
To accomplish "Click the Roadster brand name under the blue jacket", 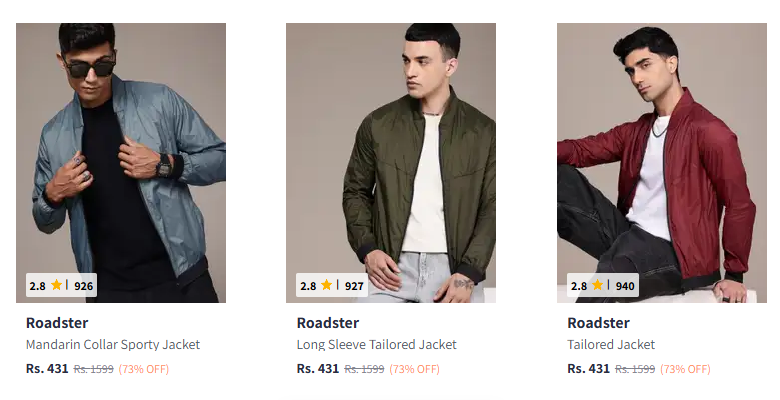I will click(x=57, y=323).
